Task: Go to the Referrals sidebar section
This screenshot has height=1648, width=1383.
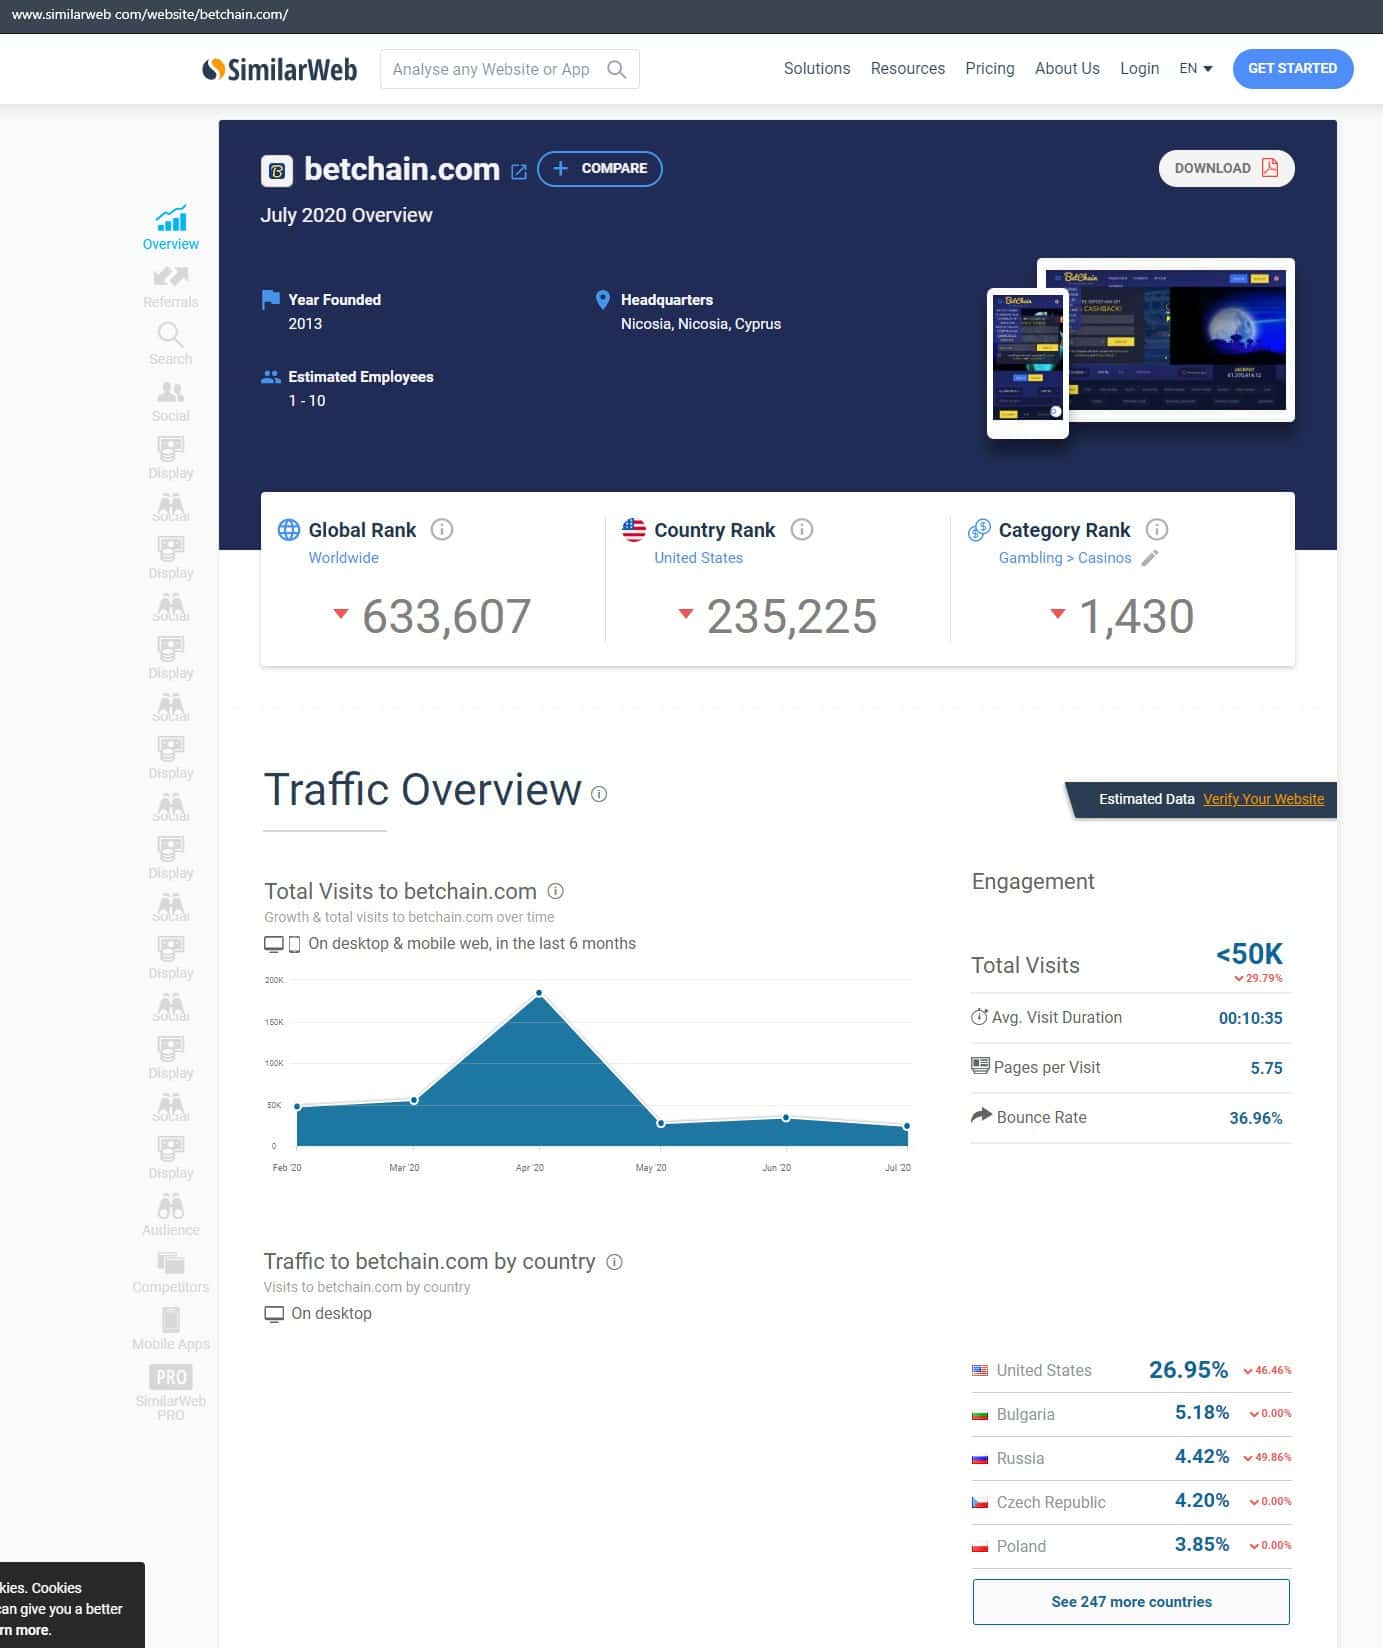Action: (x=171, y=287)
